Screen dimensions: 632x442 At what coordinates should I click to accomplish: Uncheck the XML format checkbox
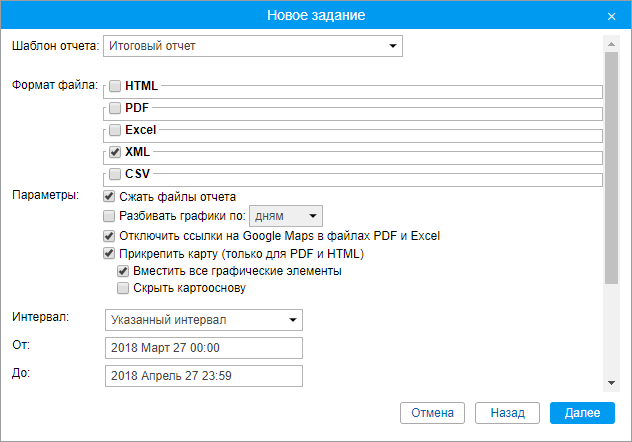(x=115, y=152)
